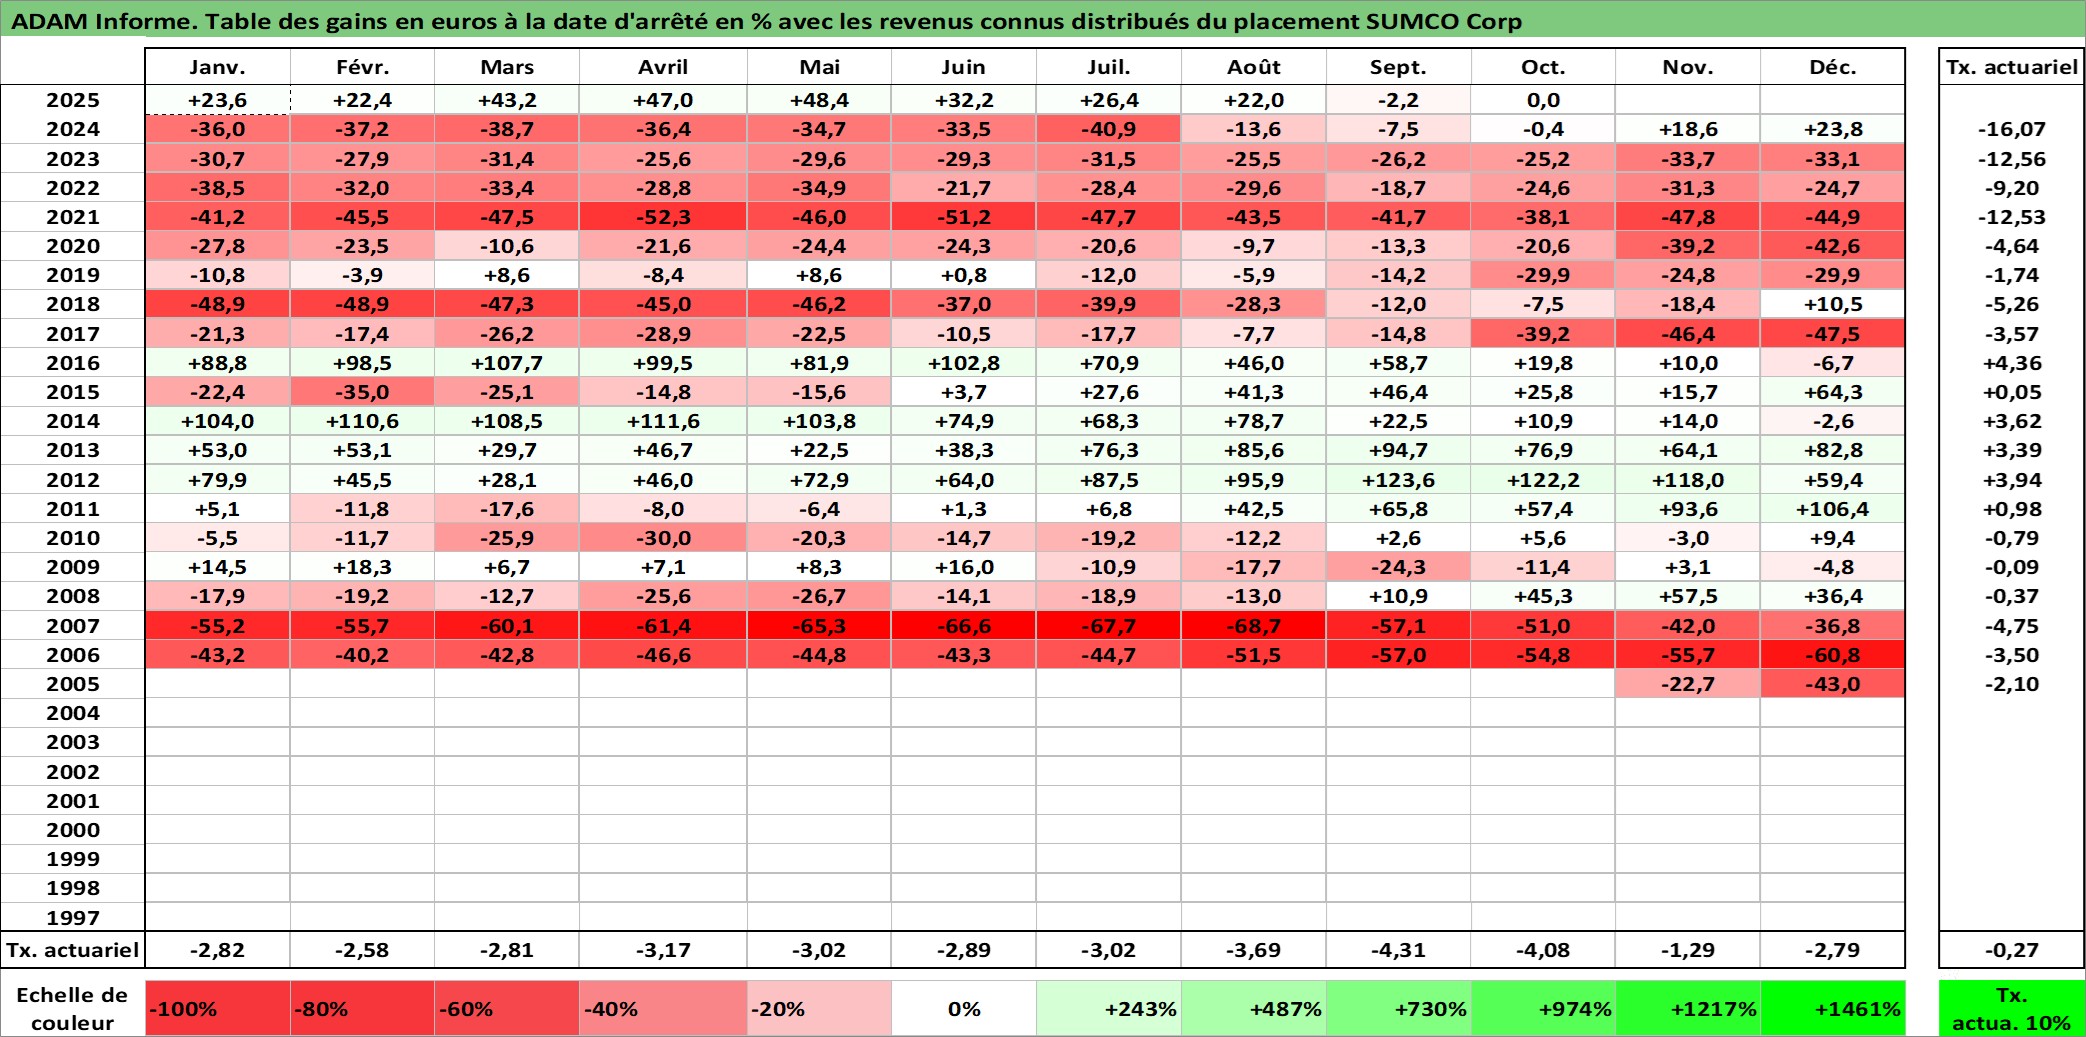Click the -100% red color scale swatch
The image size is (2086, 1037).
[218, 1008]
